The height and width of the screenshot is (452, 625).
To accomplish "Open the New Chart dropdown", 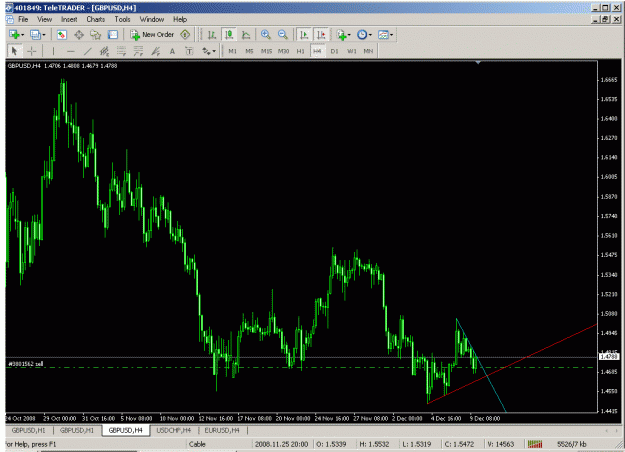I will pyautogui.click(x=16, y=35).
